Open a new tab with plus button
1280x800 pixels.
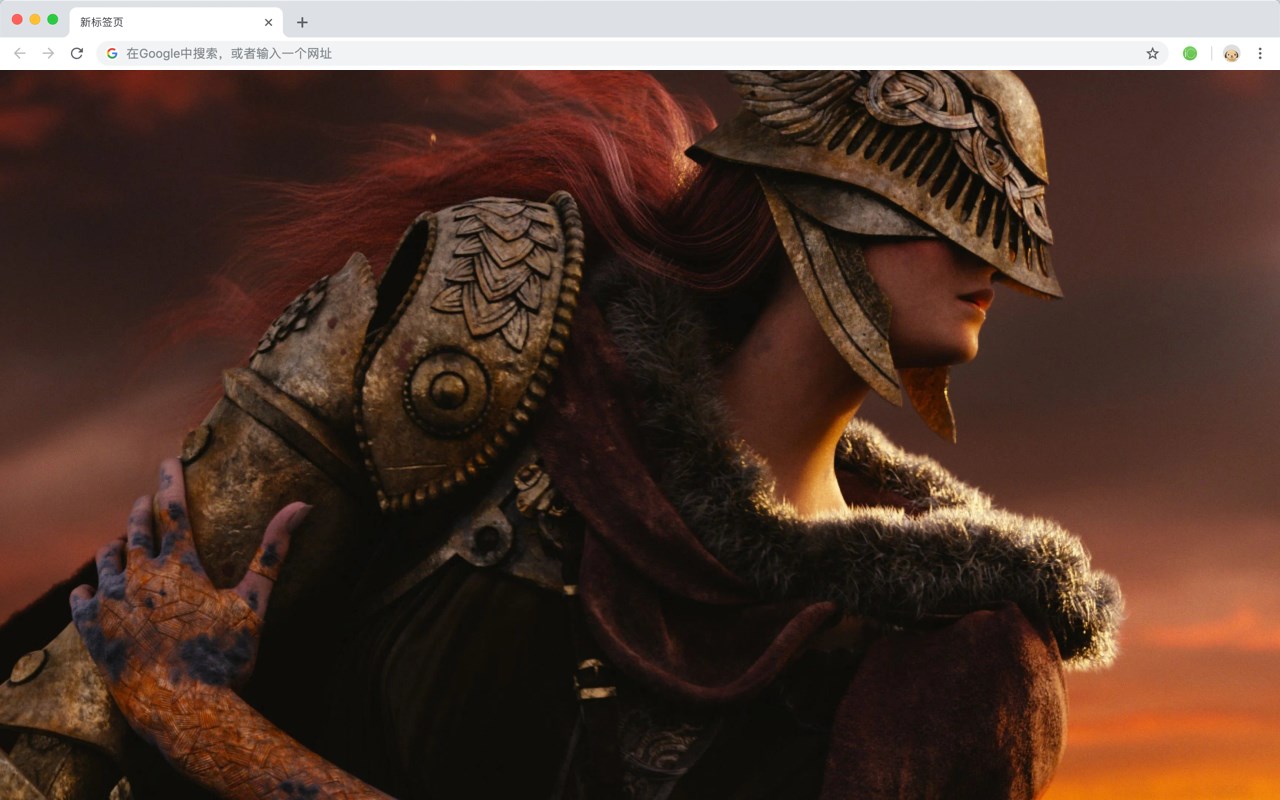(x=302, y=22)
